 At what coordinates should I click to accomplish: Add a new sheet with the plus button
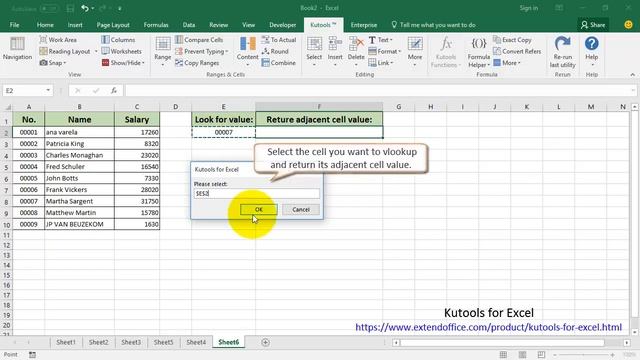coord(265,342)
